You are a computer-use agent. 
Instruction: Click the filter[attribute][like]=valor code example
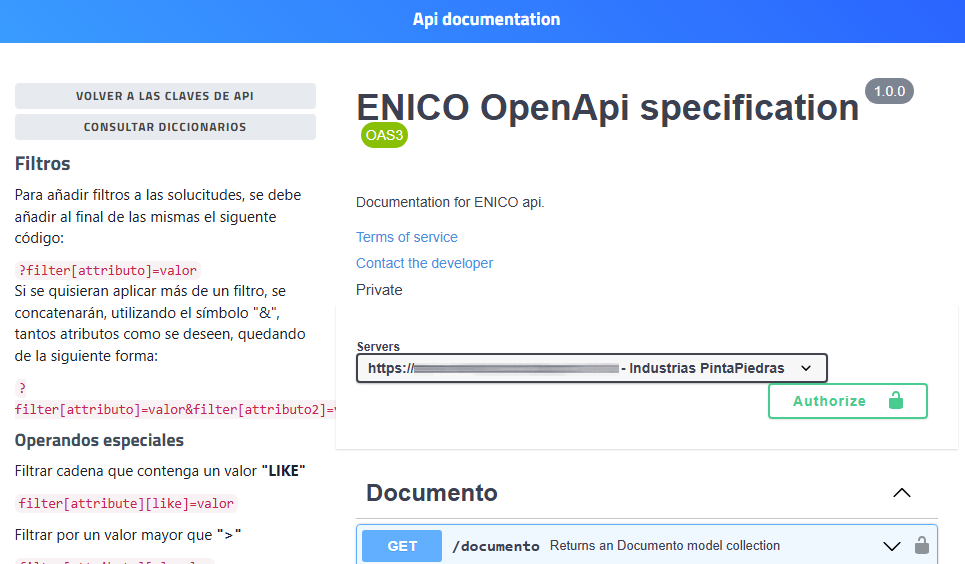coord(127,504)
